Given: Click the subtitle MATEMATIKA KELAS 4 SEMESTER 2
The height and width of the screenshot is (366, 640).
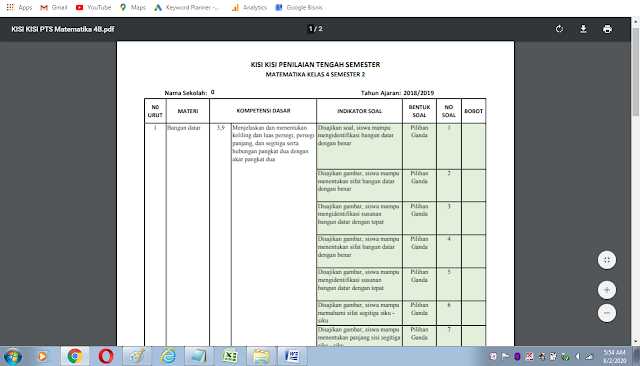Looking at the screenshot, I should pos(315,74).
